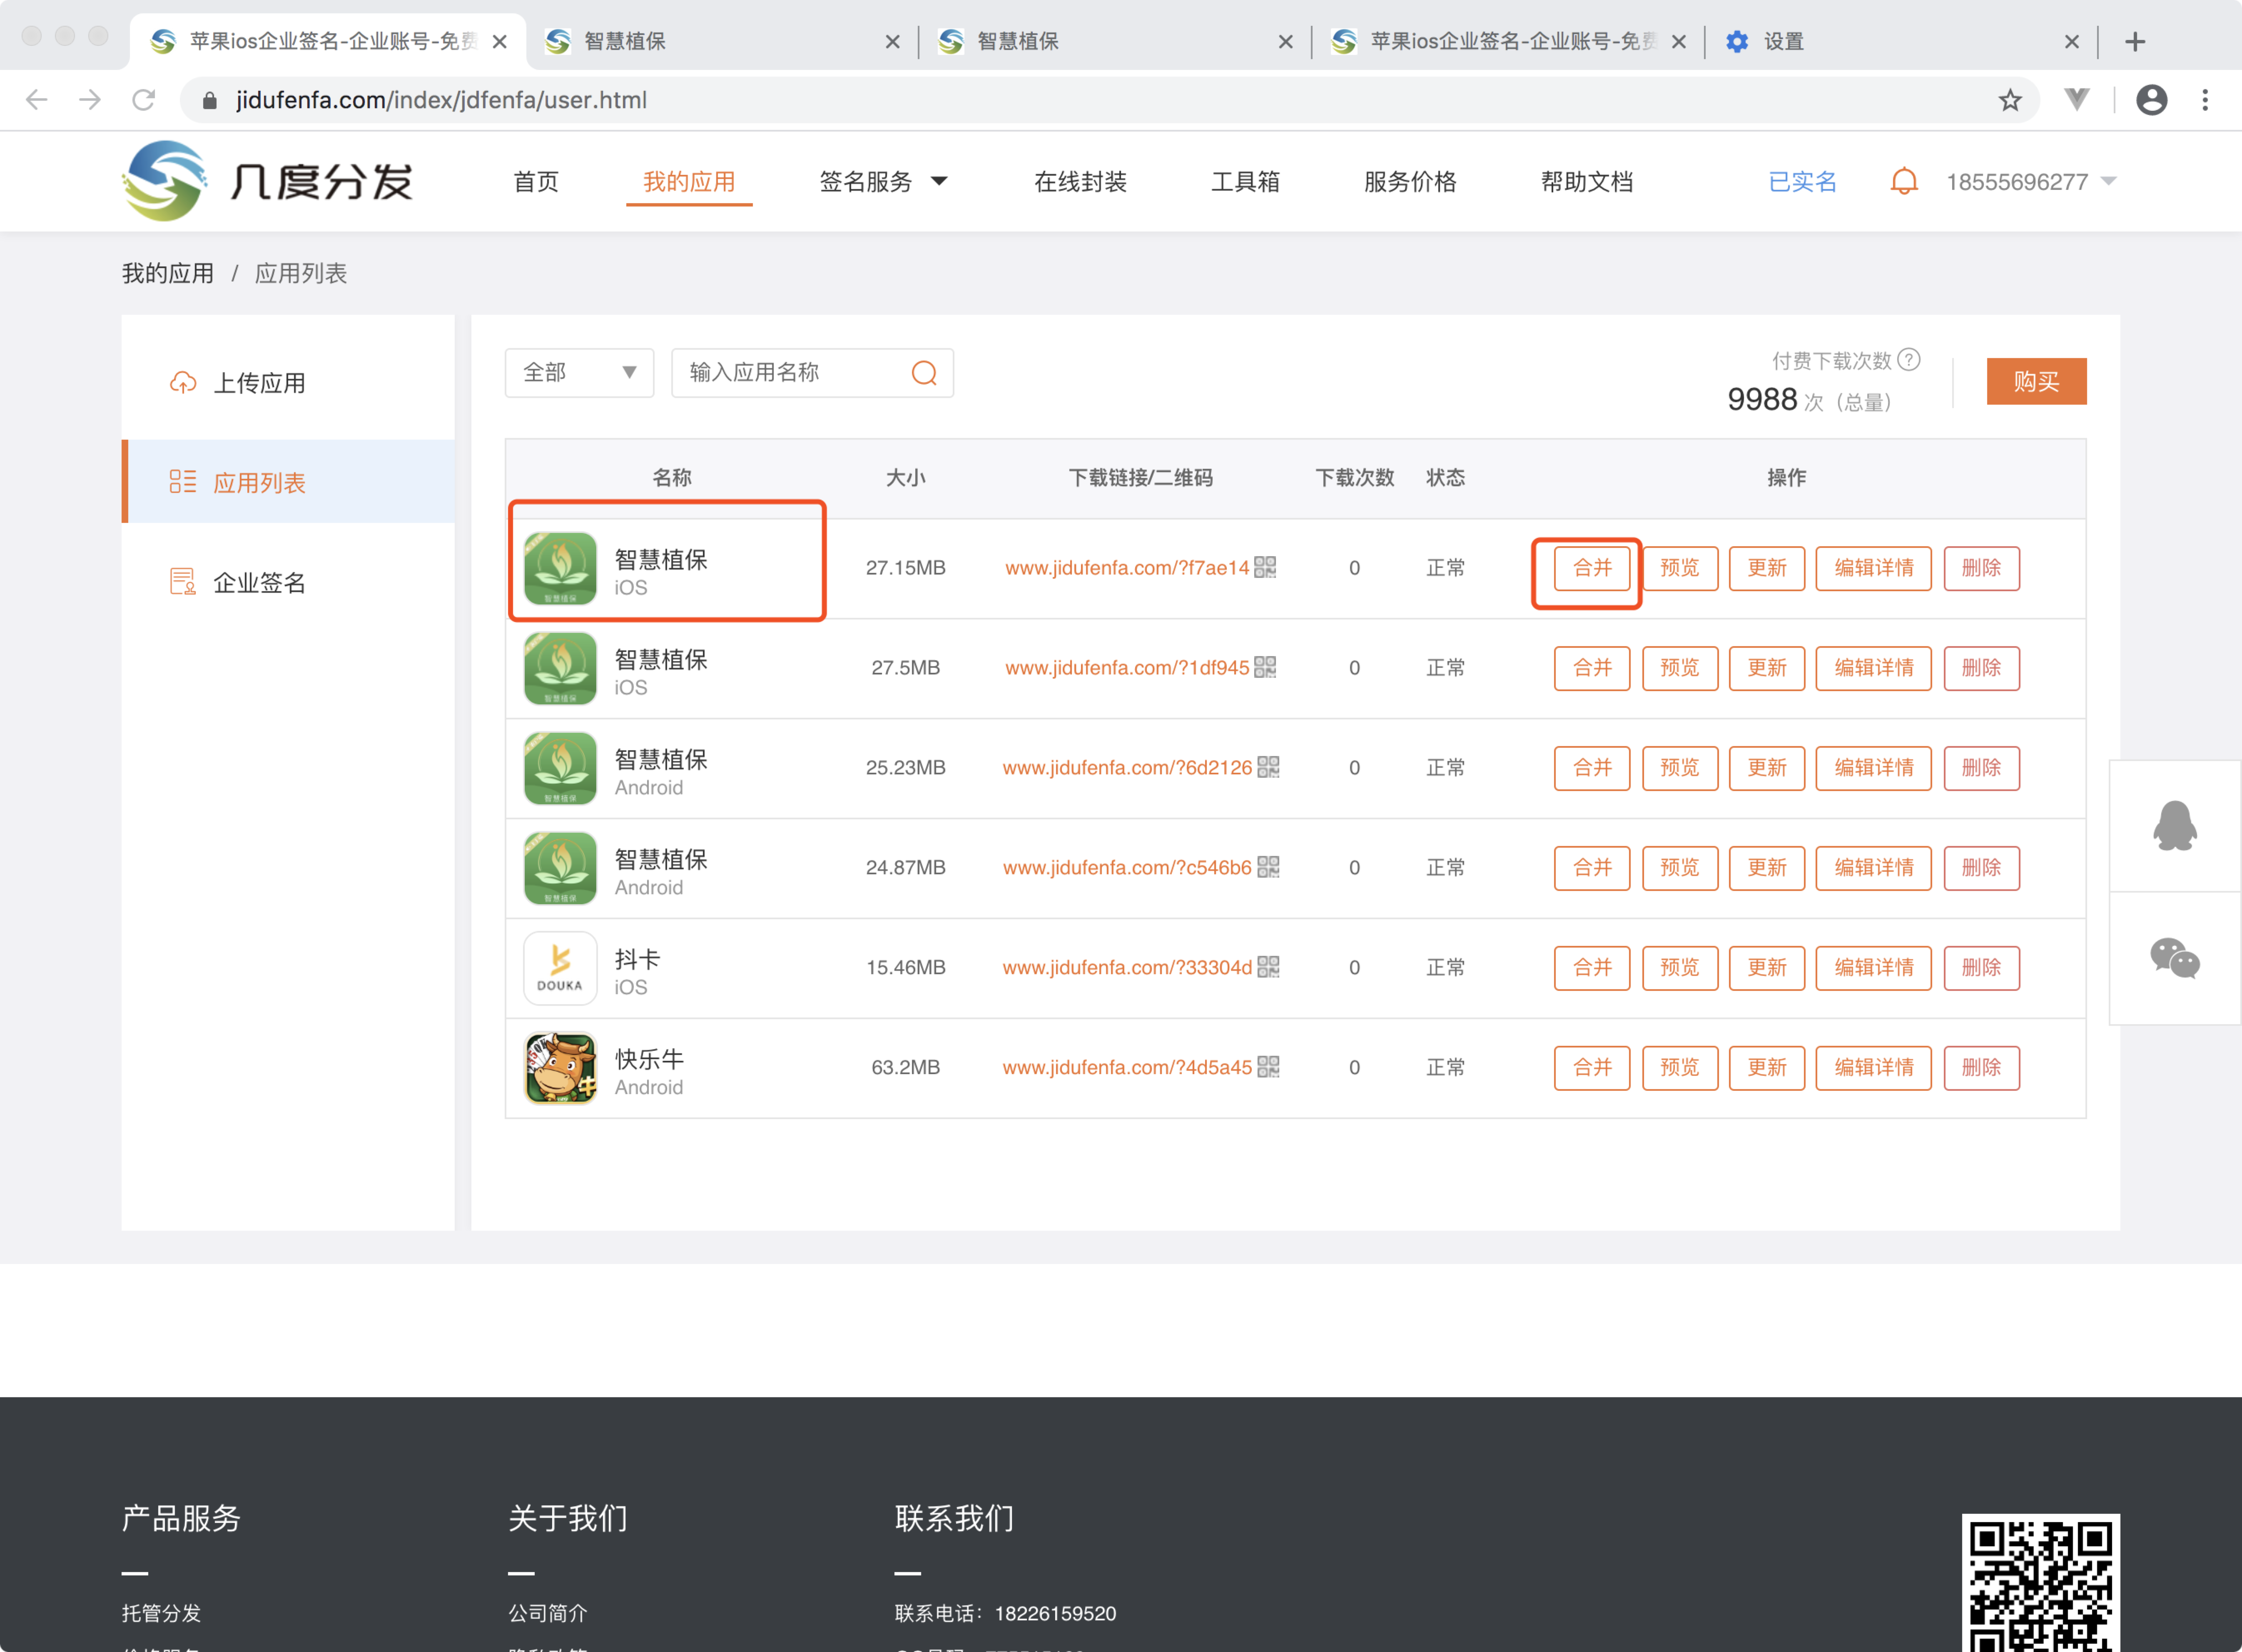Click the 几度分发 site logo
The image size is (2242, 1652).
point(267,181)
